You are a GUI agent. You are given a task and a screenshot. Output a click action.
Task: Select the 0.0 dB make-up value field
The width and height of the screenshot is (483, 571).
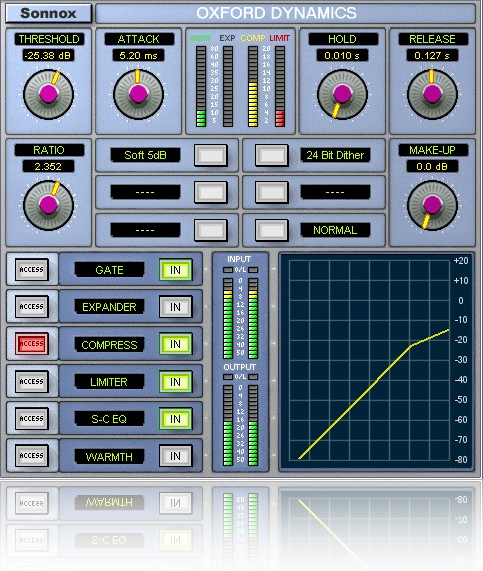[432, 167]
